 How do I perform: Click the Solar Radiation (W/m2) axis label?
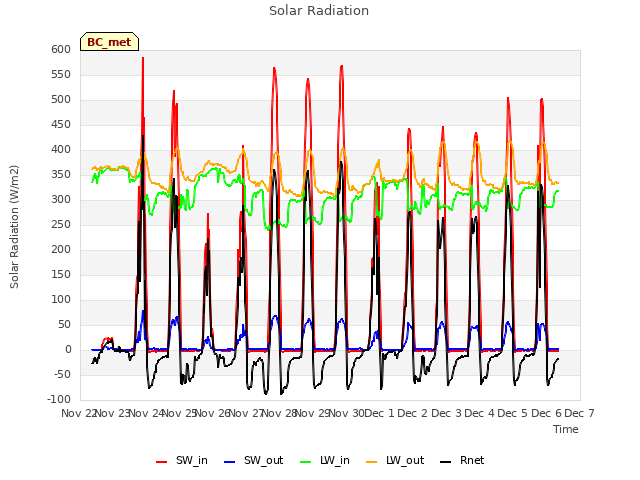[14, 227]
